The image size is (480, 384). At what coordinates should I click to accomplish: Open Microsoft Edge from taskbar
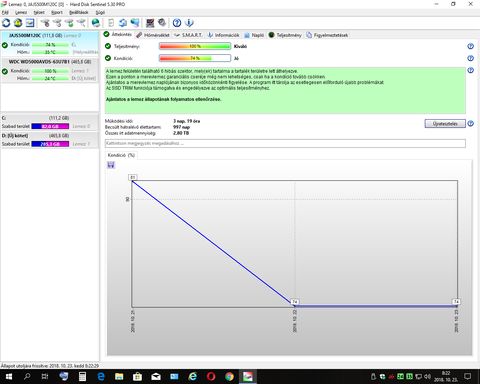click(x=101, y=377)
